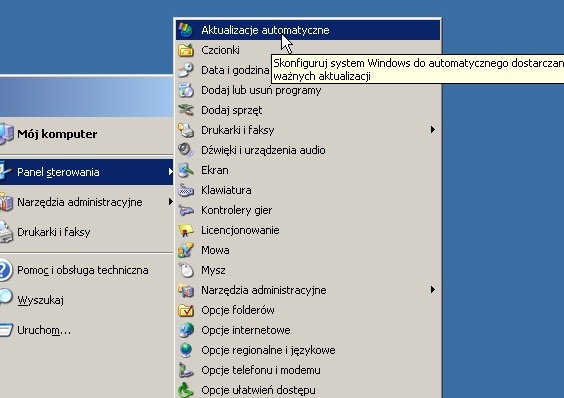Image resolution: width=564 pixels, height=398 pixels.
Task: Open Aktualizacje automatyczne menu entry
Action: tap(308, 30)
